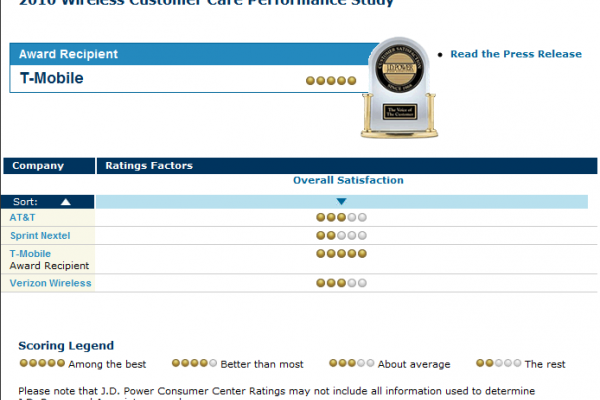Click the J.D. Power trophy award image
The height and width of the screenshot is (400, 600).
(399, 88)
